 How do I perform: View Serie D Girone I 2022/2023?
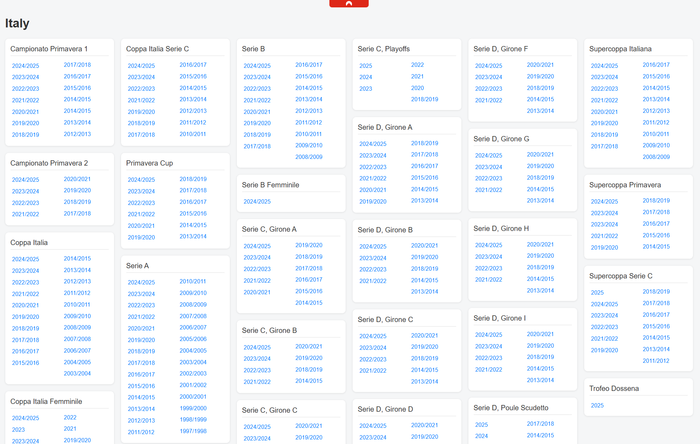[488, 358]
